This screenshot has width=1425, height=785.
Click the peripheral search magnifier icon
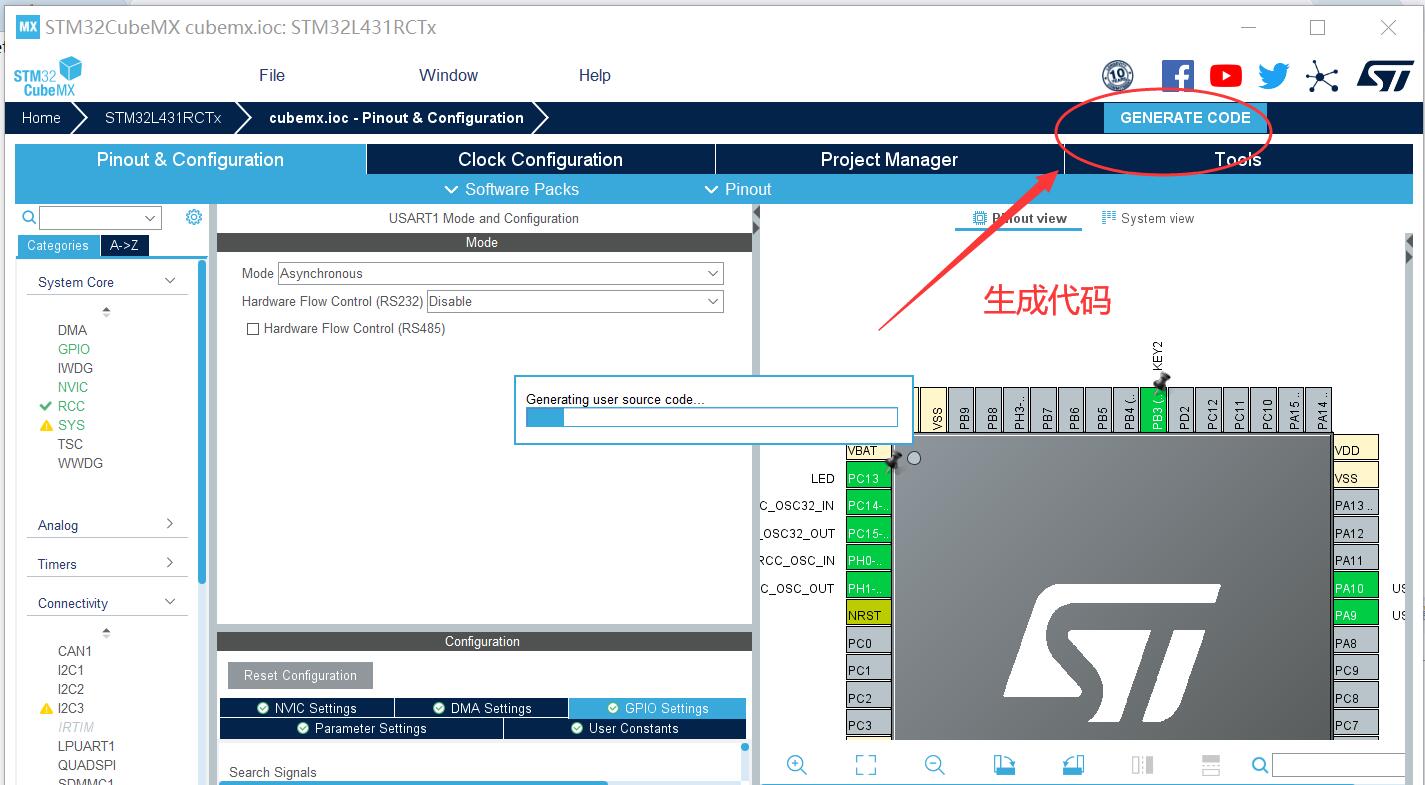tap(29, 217)
